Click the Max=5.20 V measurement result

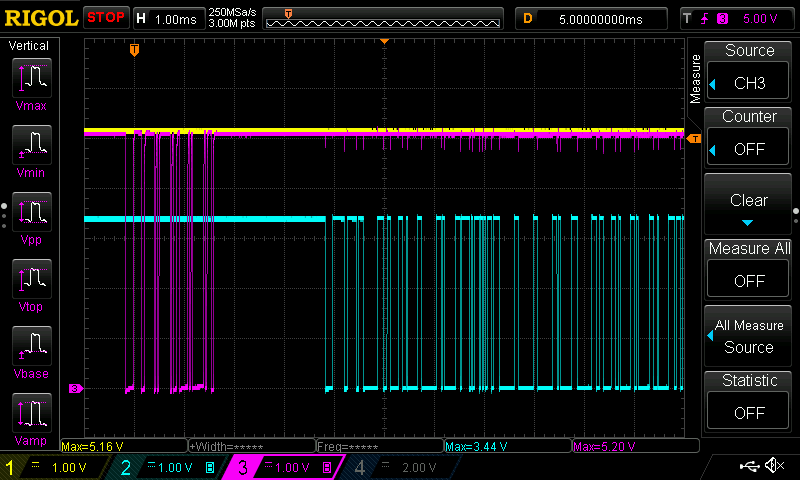point(636,446)
